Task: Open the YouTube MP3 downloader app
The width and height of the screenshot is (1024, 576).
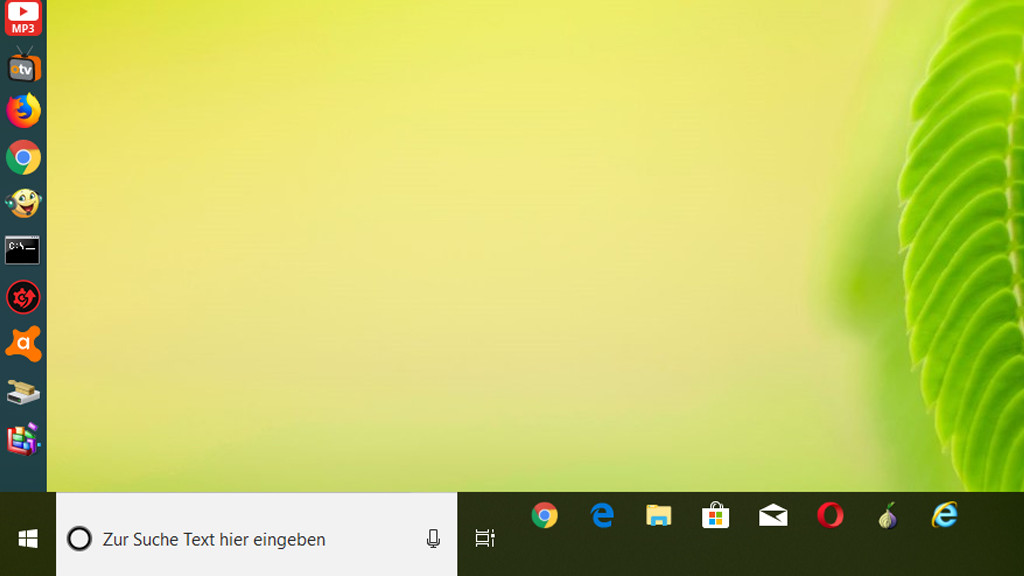Action: click(22, 18)
